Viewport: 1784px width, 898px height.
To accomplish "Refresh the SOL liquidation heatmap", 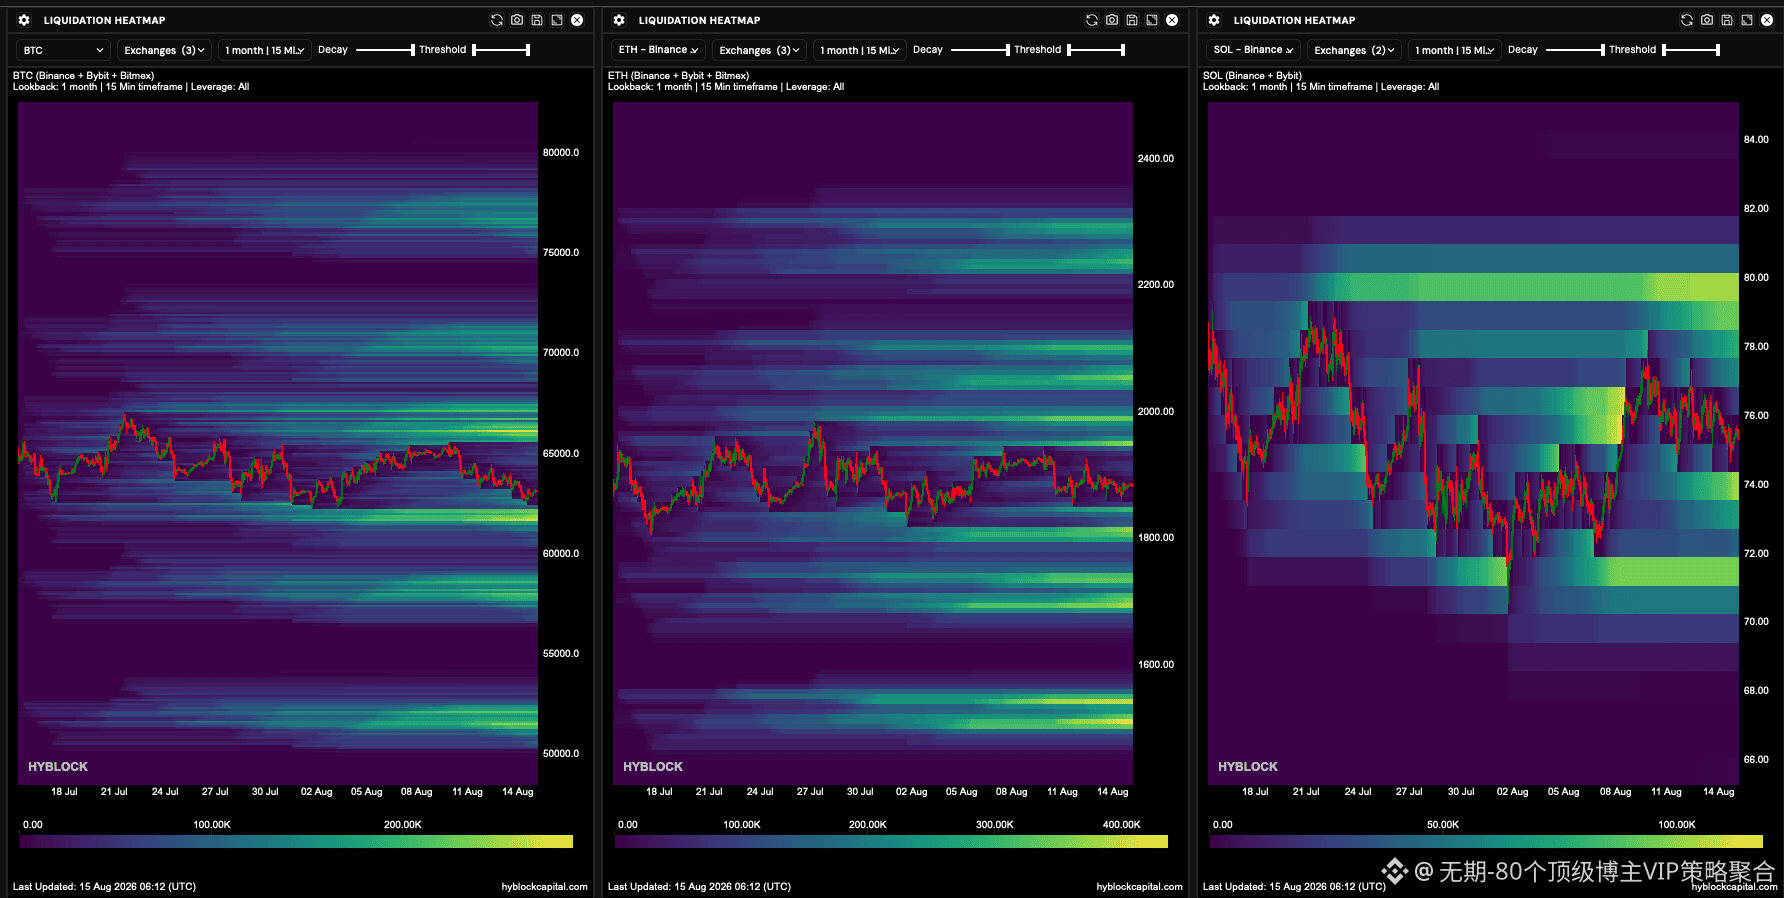I will point(1687,20).
